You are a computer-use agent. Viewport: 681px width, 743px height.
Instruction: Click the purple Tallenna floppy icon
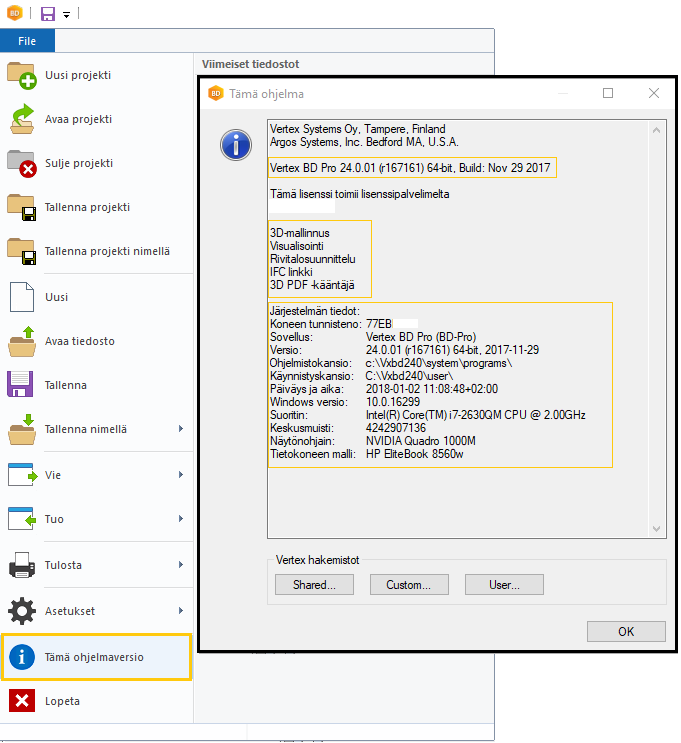click(22, 385)
